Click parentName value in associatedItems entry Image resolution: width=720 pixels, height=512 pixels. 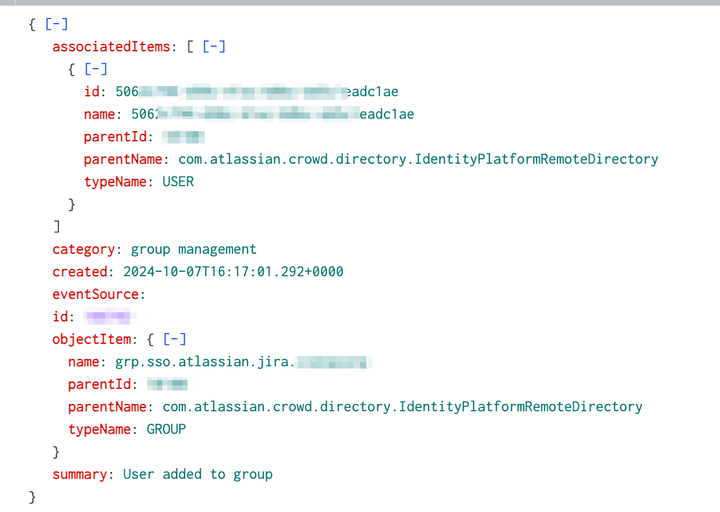(418, 159)
